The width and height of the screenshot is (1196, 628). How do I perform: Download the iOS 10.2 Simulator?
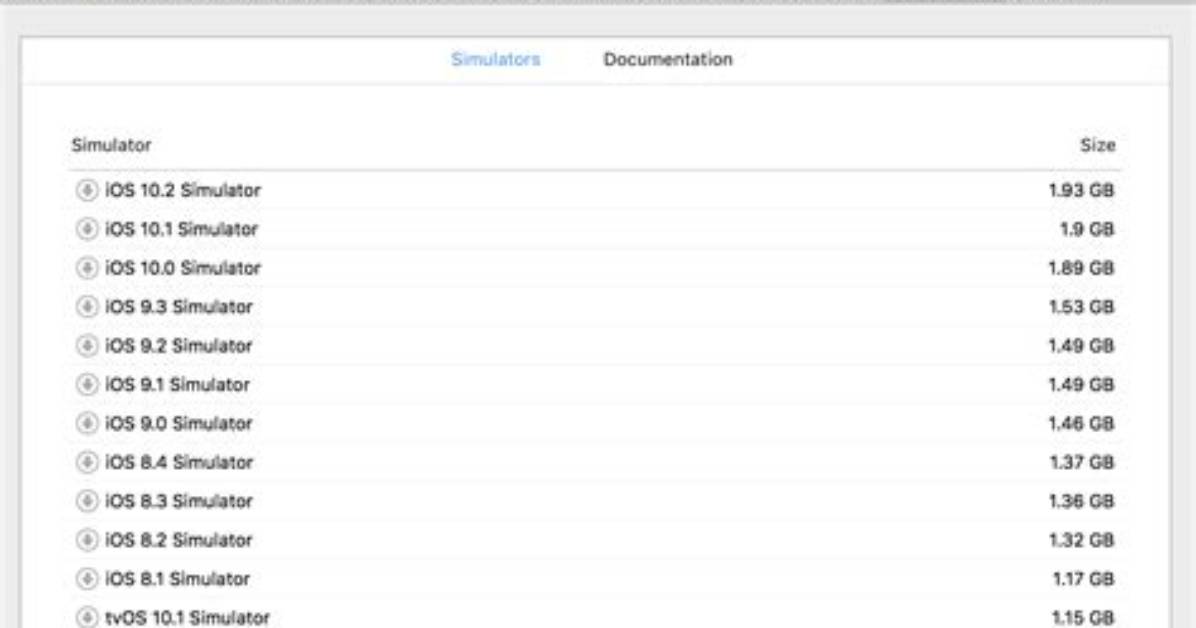87,190
